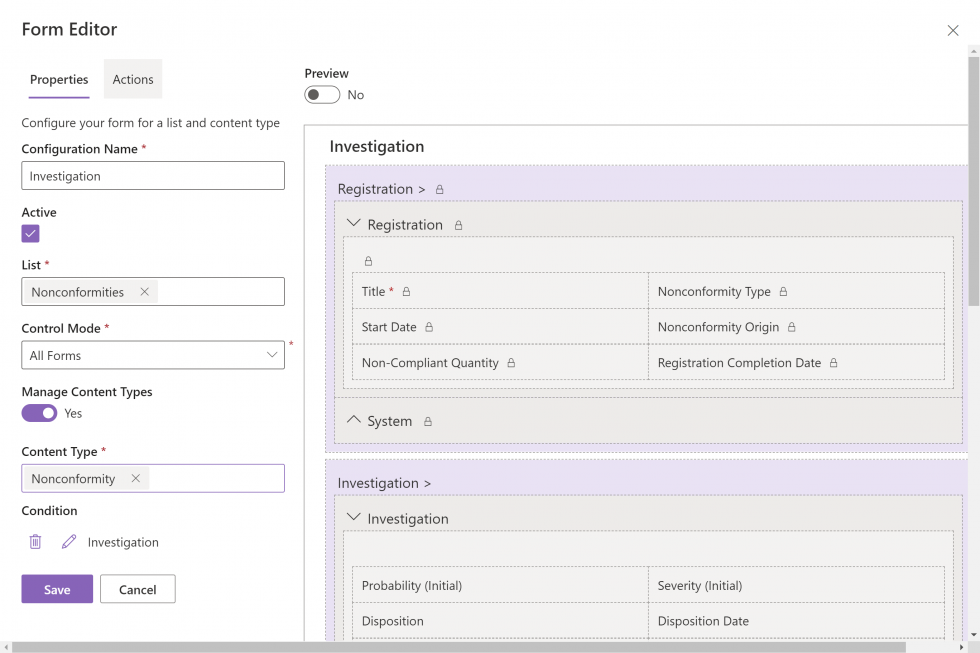Edit the Investigation condition

coord(68,541)
